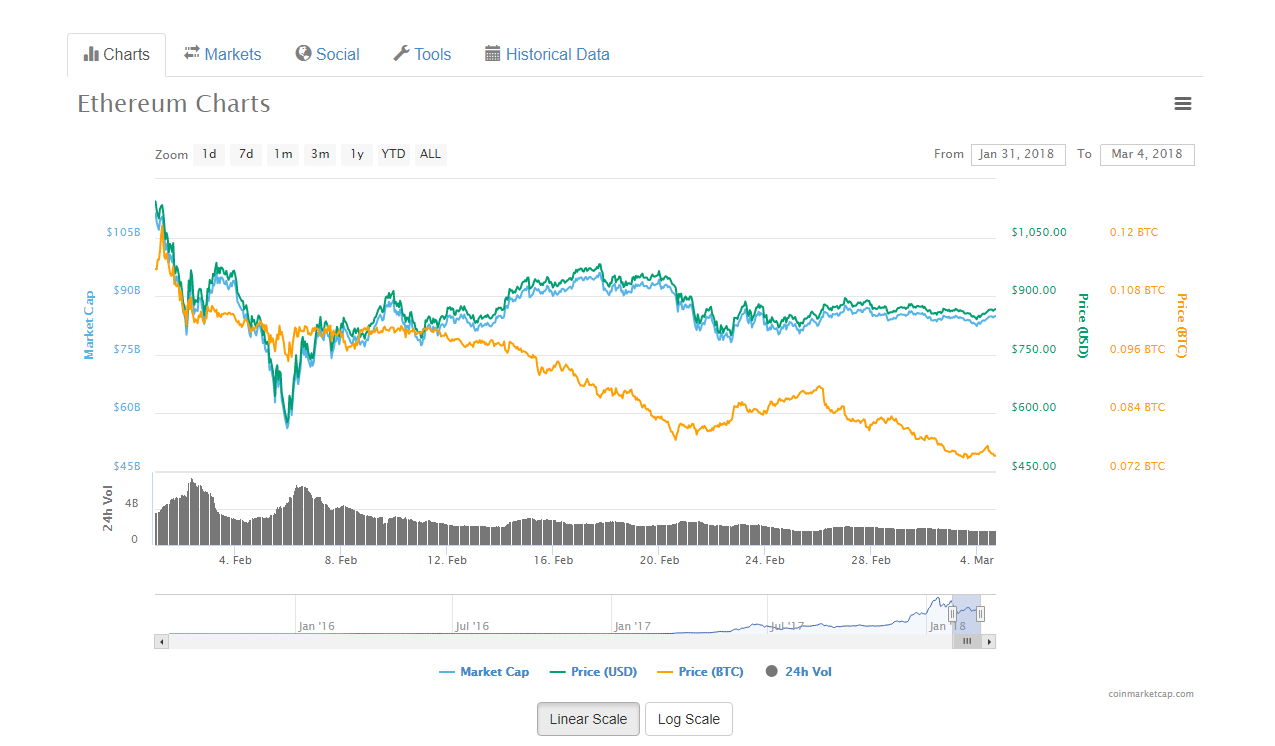Edit the To date field
This screenshot has height=746, width=1275.
click(1147, 154)
